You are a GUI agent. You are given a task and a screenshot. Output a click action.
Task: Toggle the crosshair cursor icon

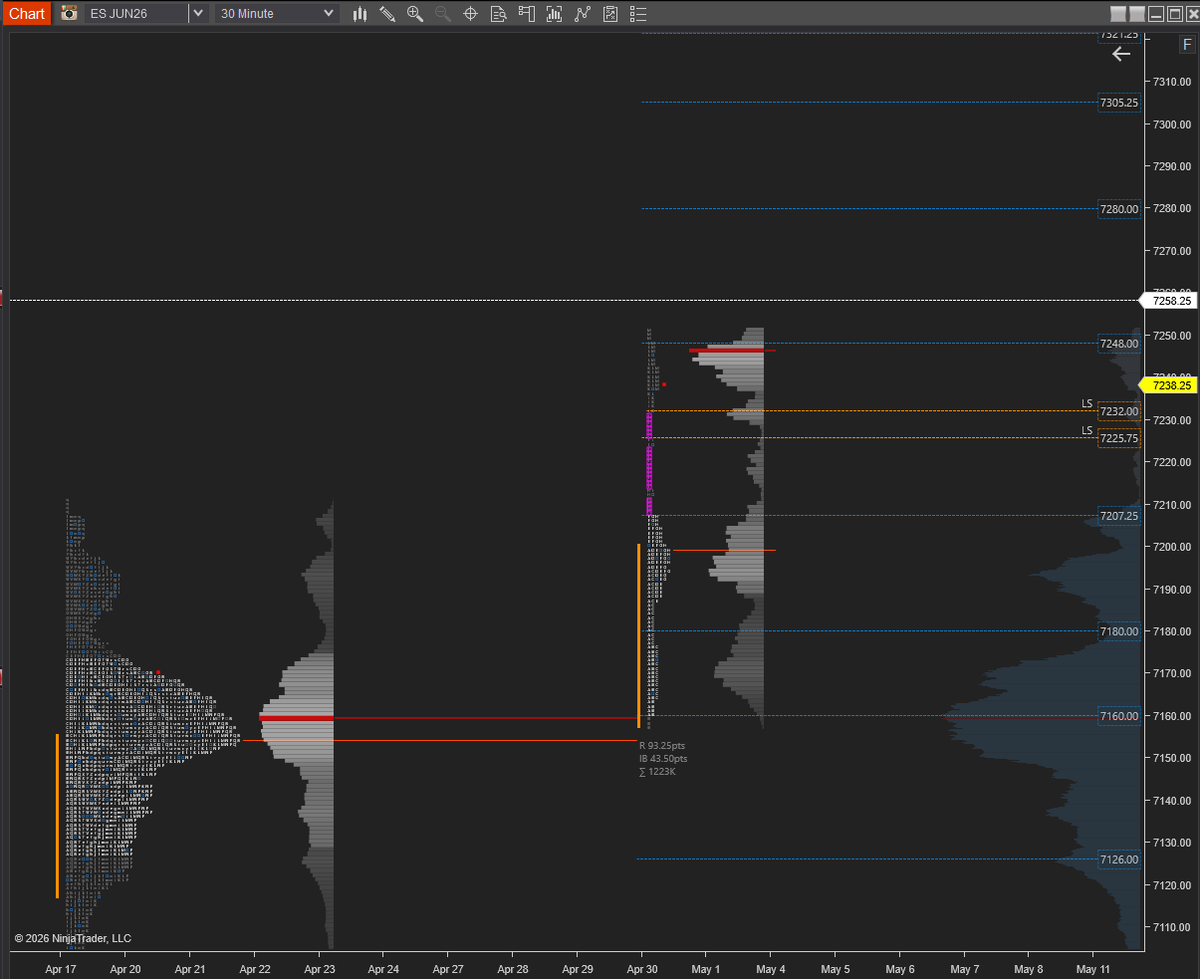pos(471,14)
